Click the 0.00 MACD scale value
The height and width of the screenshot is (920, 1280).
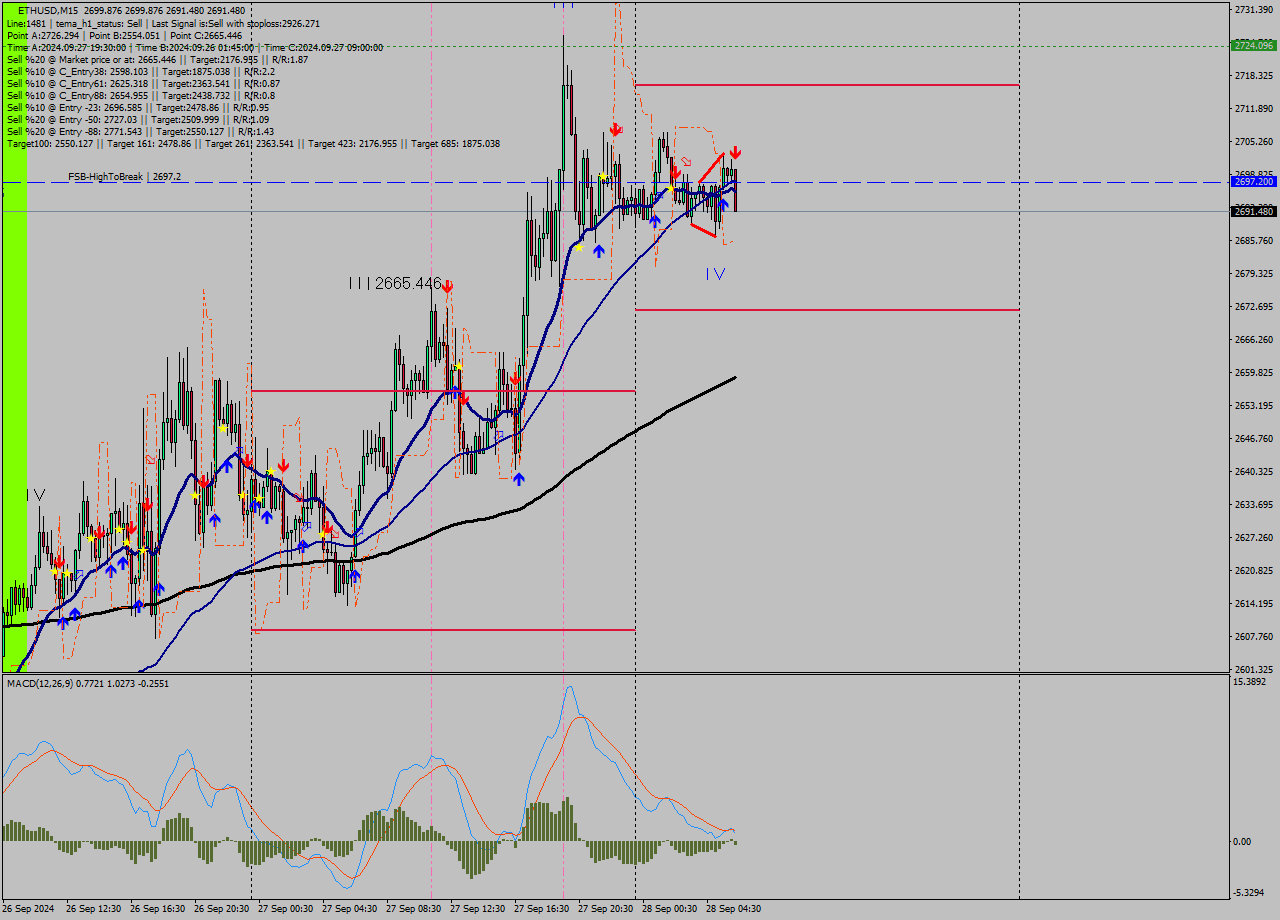1244,841
